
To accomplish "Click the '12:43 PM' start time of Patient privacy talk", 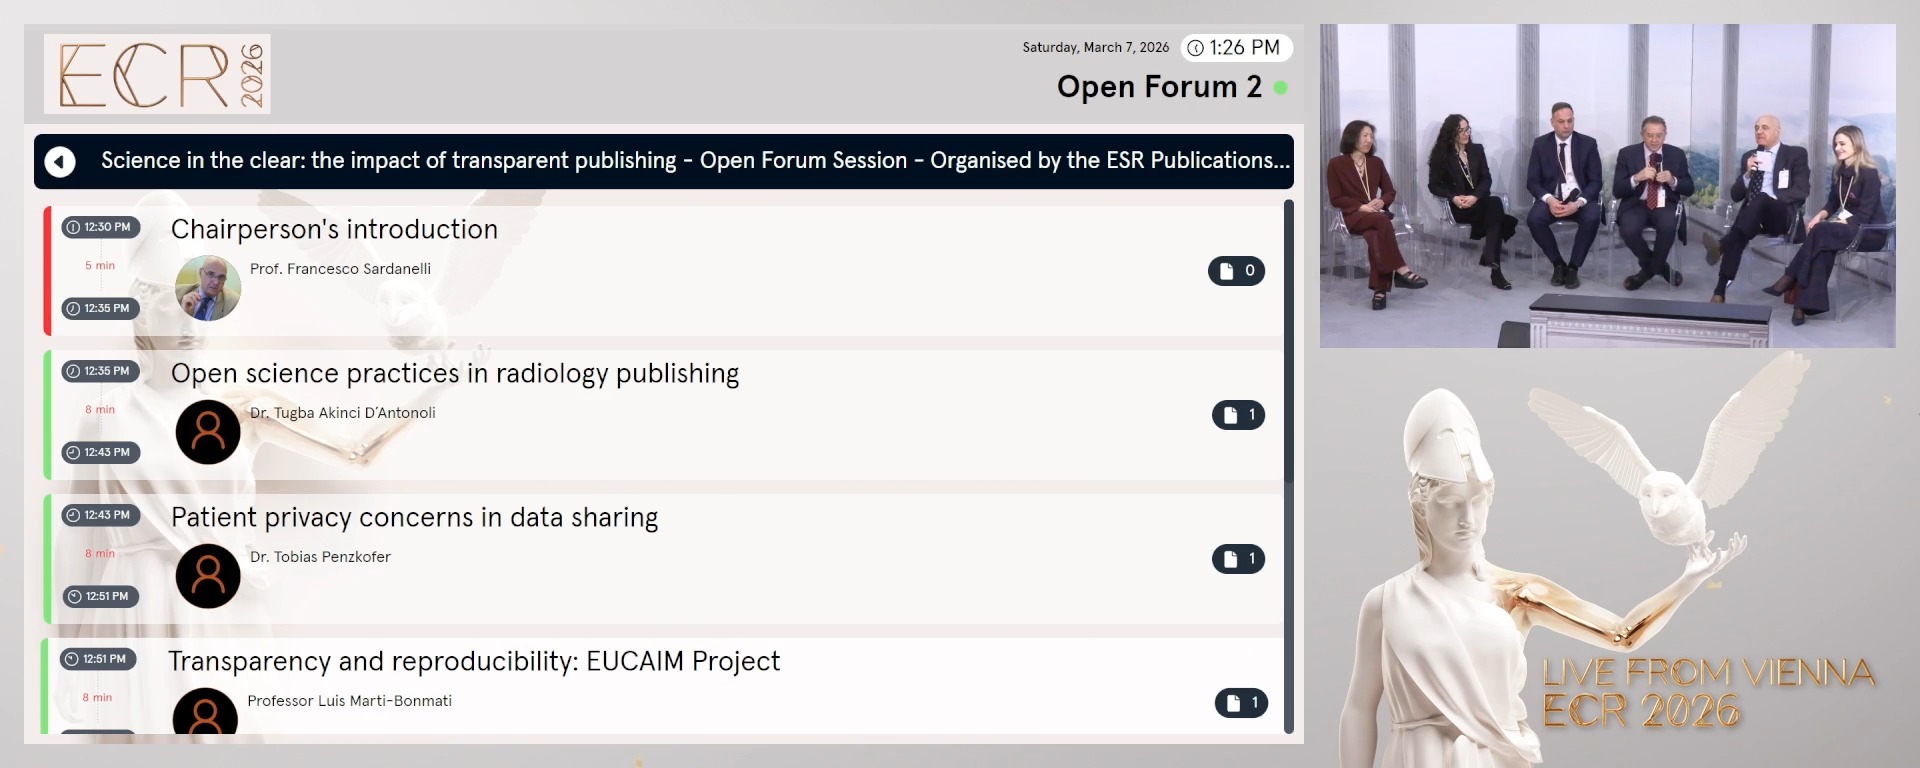I will tap(100, 515).
